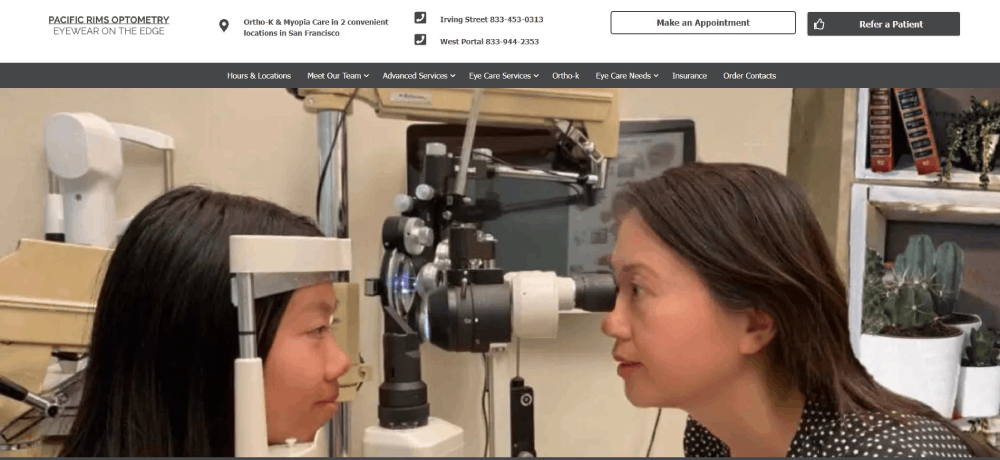Image resolution: width=1000 pixels, height=460 pixels.
Task: Go to Order Contacts
Action: [749, 76]
